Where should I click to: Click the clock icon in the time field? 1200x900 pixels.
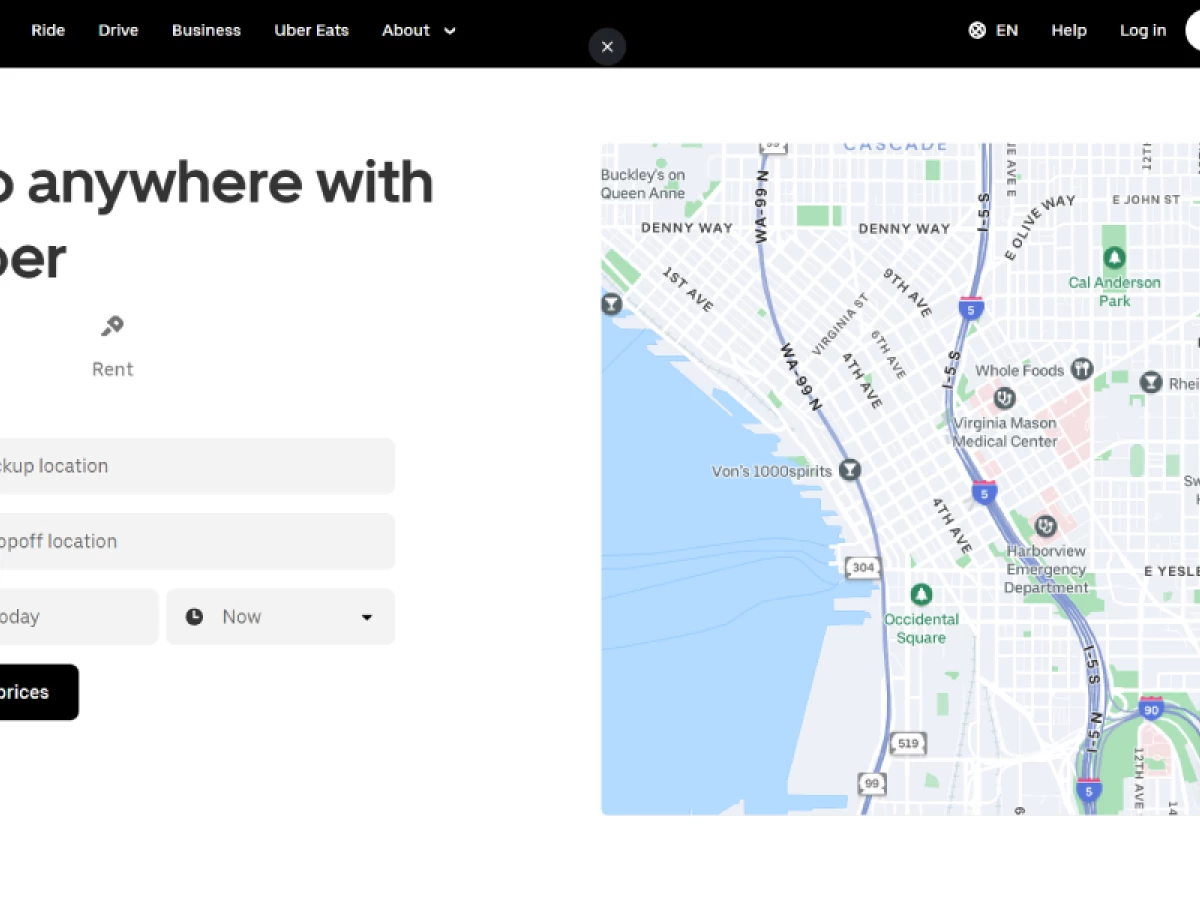click(194, 617)
